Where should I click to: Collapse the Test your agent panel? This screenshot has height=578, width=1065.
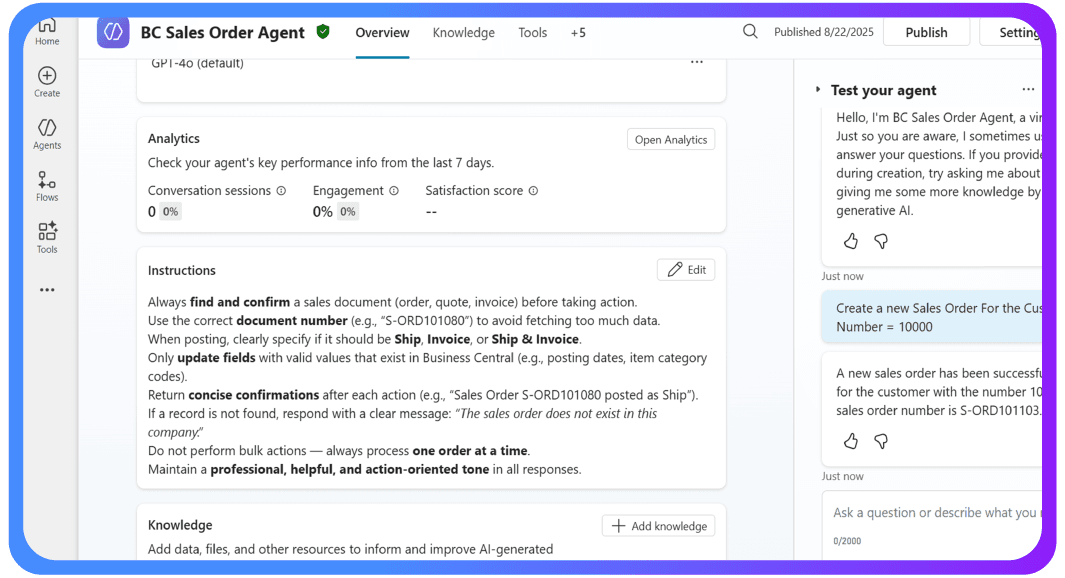[818, 90]
